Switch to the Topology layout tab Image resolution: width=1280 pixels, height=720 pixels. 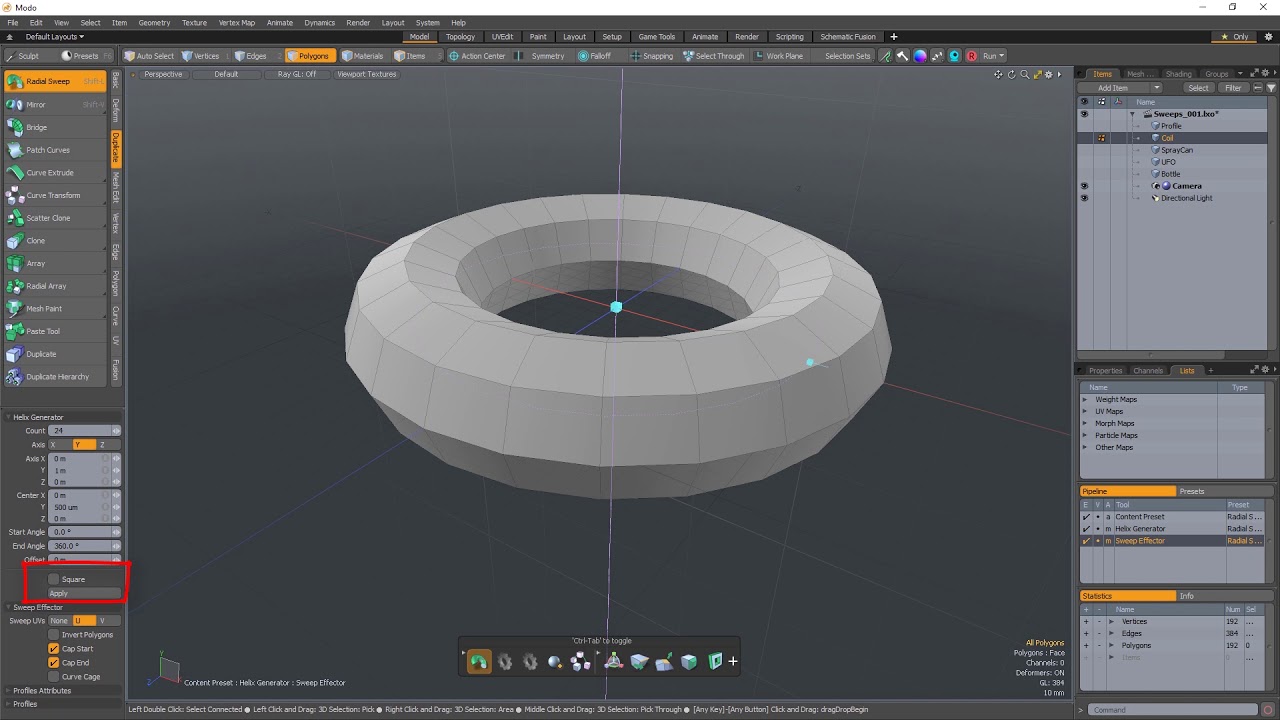click(x=461, y=37)
